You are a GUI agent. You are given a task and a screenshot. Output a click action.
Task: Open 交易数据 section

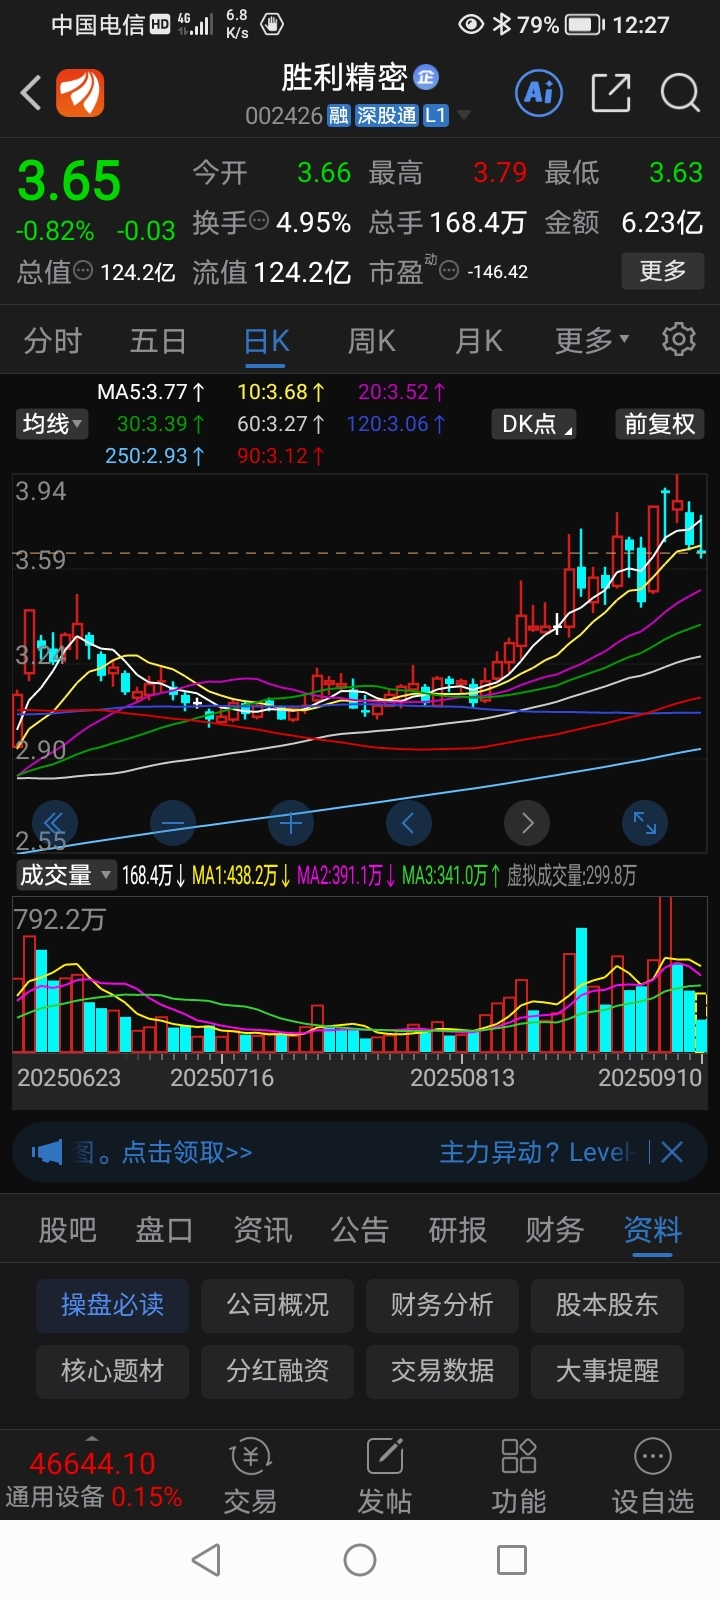pyautogui.click(x=442, y=1371)
